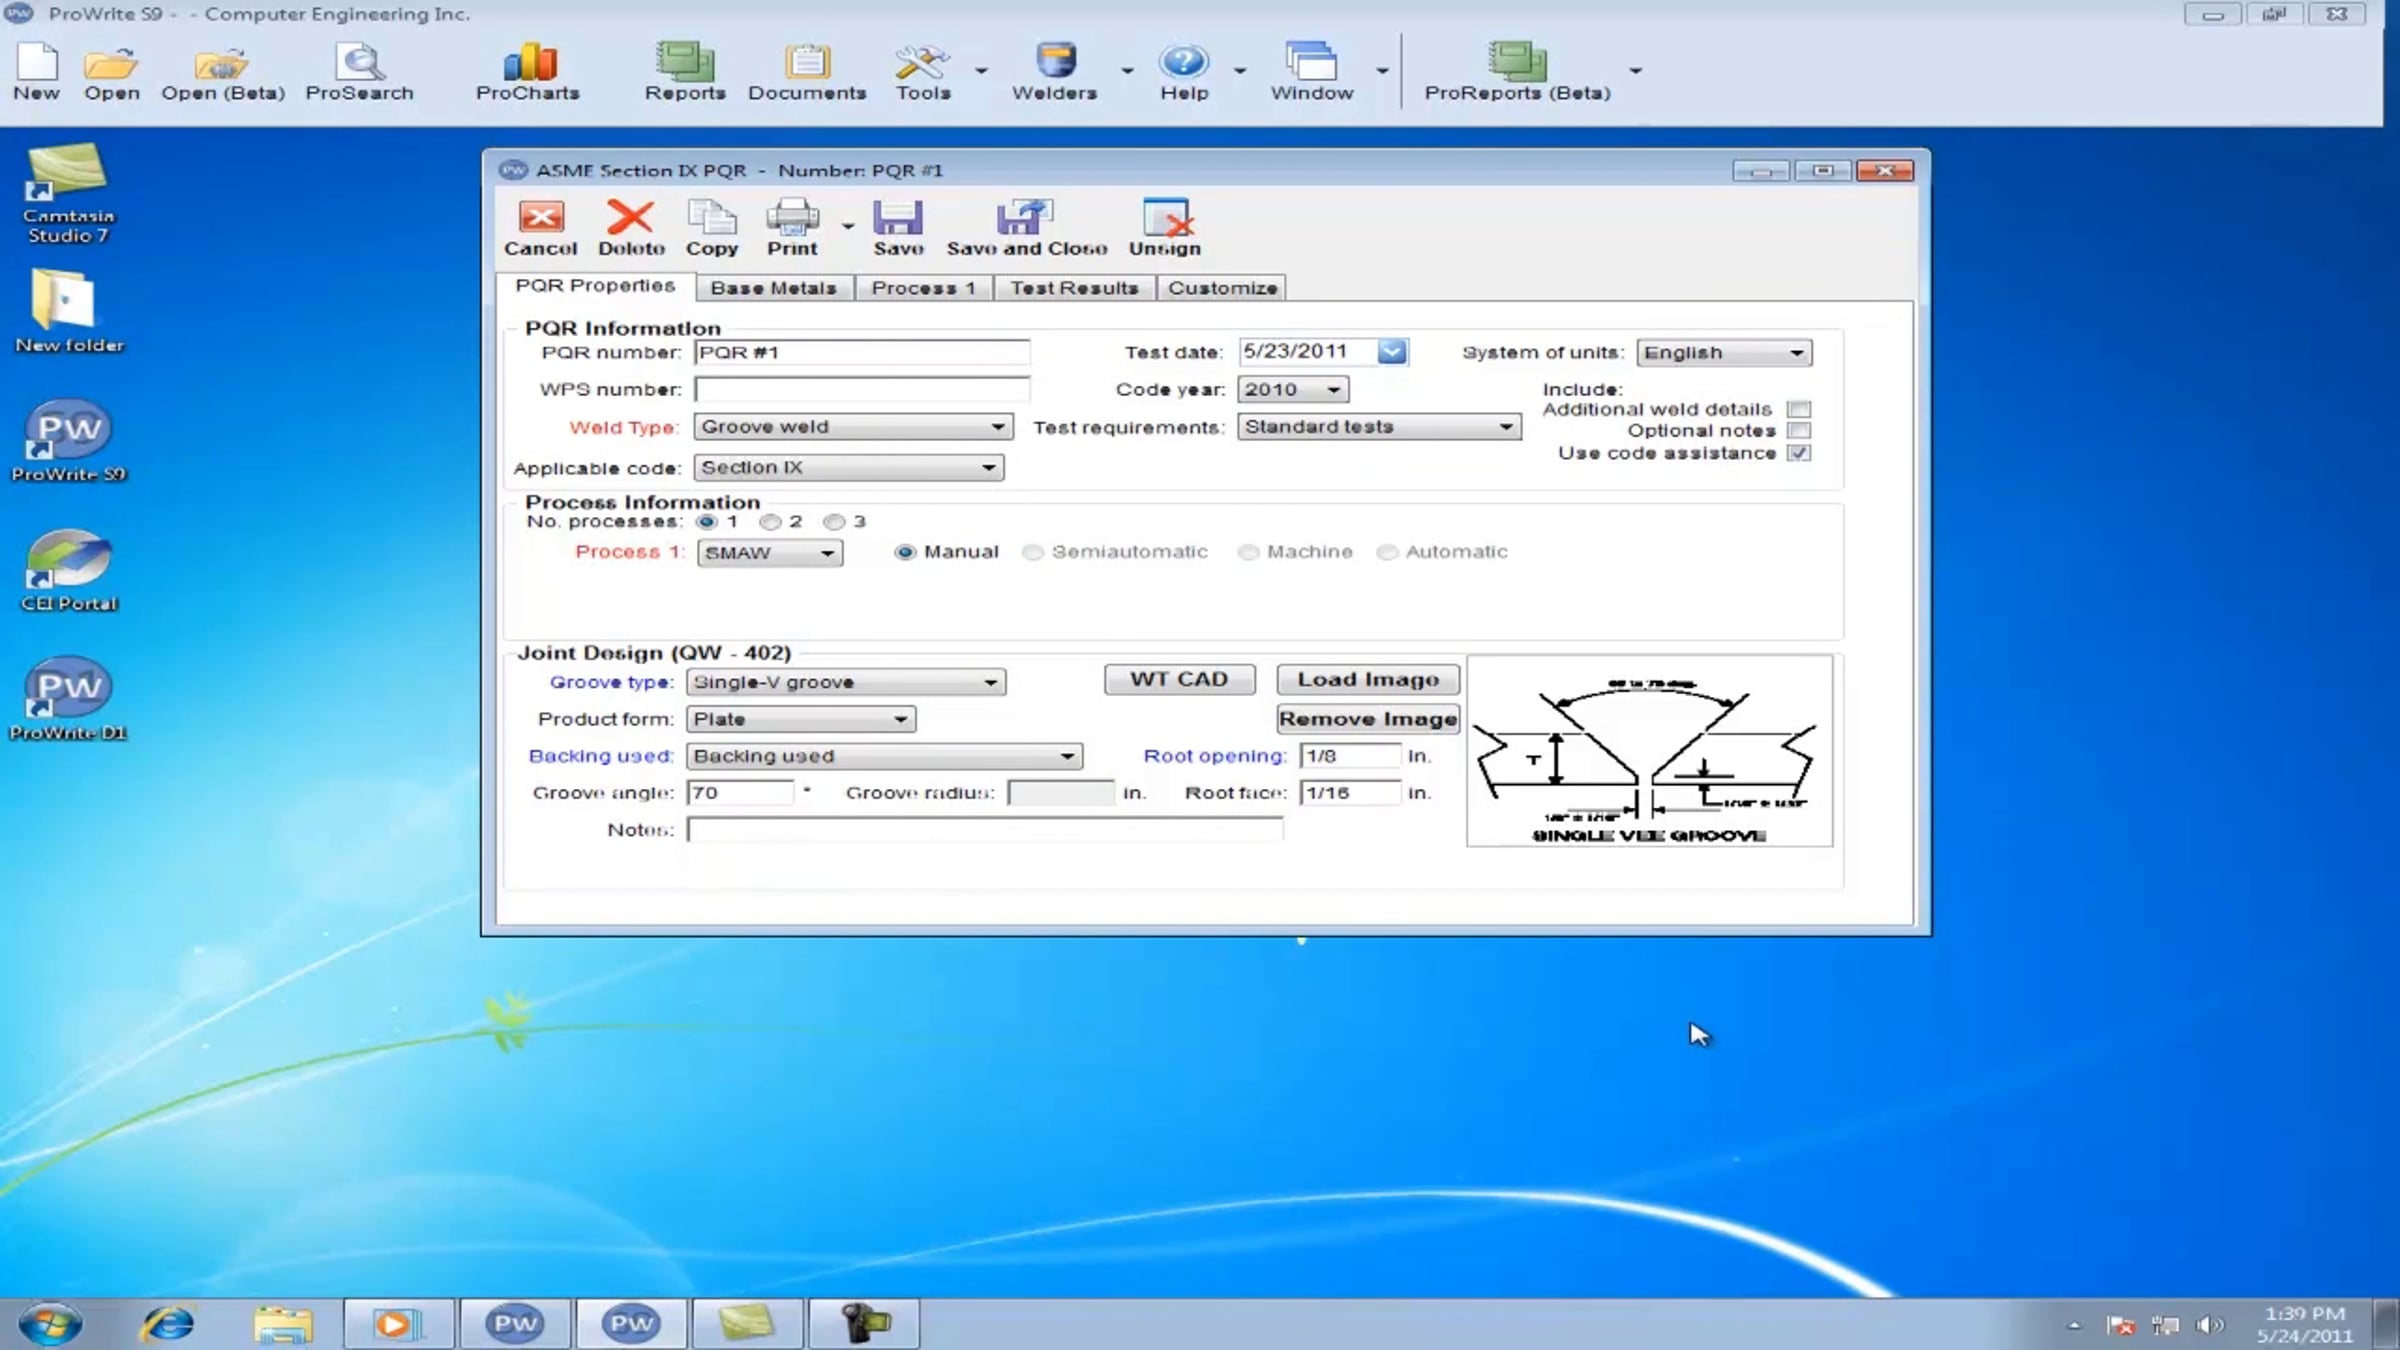Click the Remove Image button
The image size is (2400, 1350).
click(1368, 719)
